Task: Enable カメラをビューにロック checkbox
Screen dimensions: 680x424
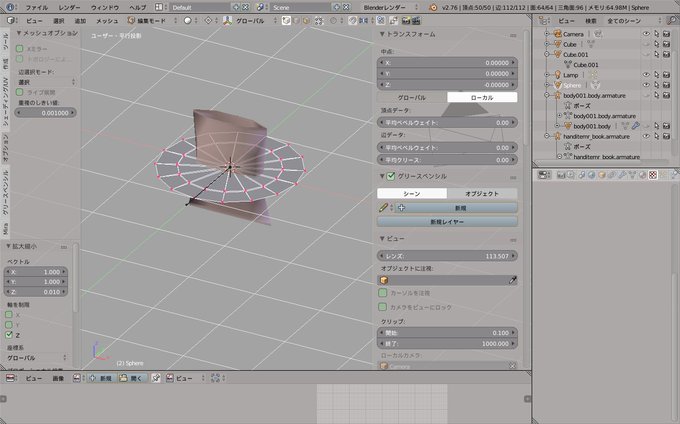Action: pos(382,307)
